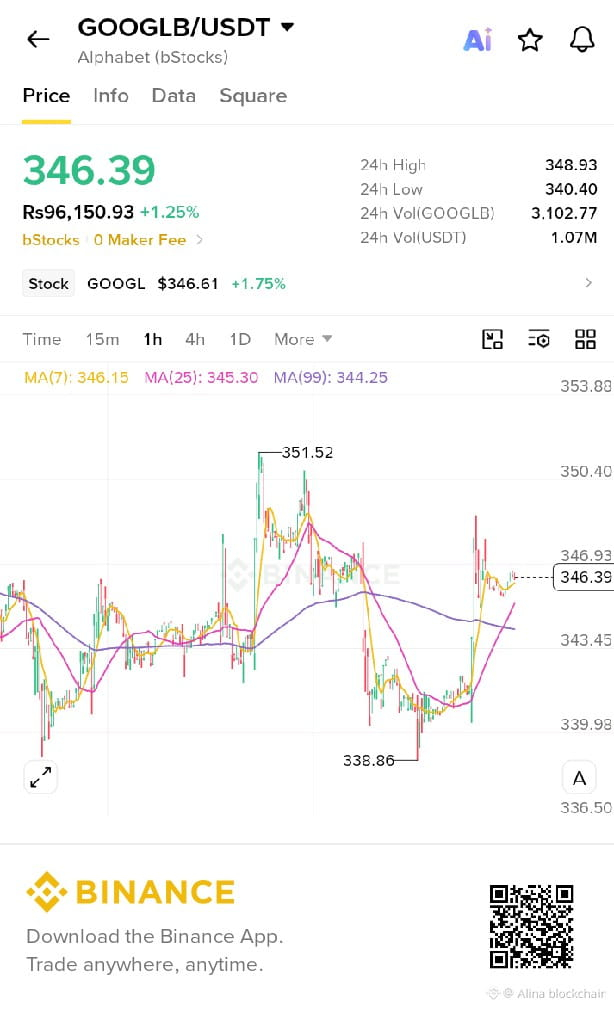Open the GOOGLB/USDT pair selector dropdown
This screenshot has height=1009, width=614.
coord(186,28)
